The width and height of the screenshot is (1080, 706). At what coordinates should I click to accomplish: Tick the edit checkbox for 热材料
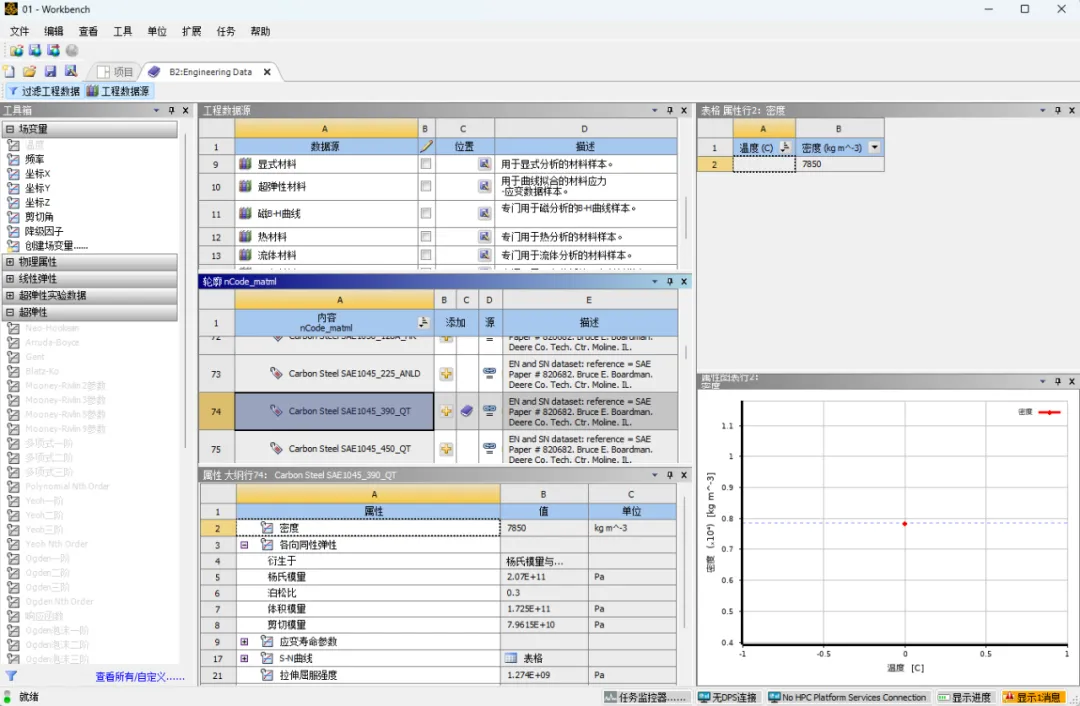[x=426, y=237]
